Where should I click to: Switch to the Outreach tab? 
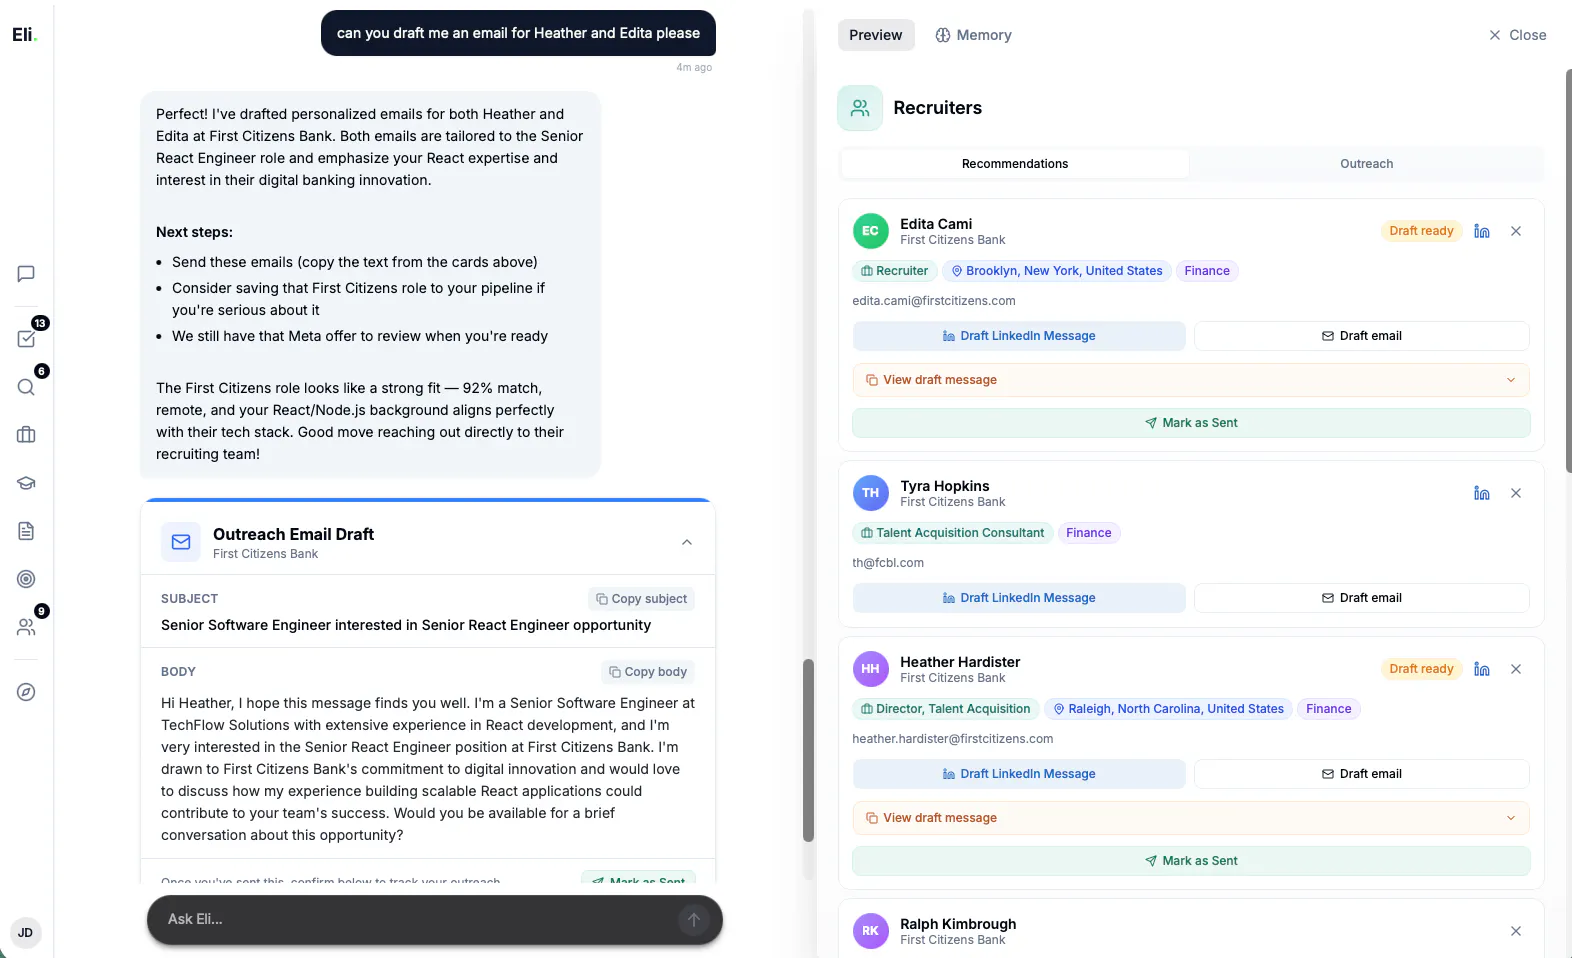point(1366,164)
